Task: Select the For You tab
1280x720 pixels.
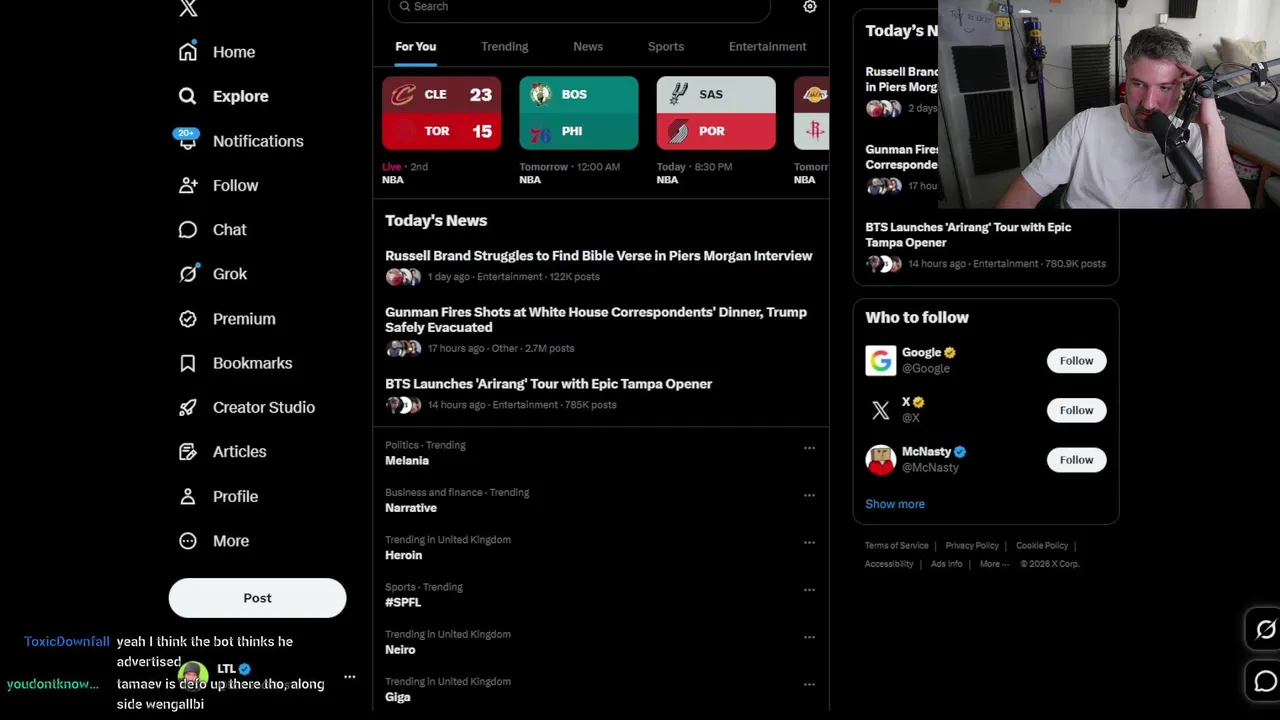Action: point(415,46)
